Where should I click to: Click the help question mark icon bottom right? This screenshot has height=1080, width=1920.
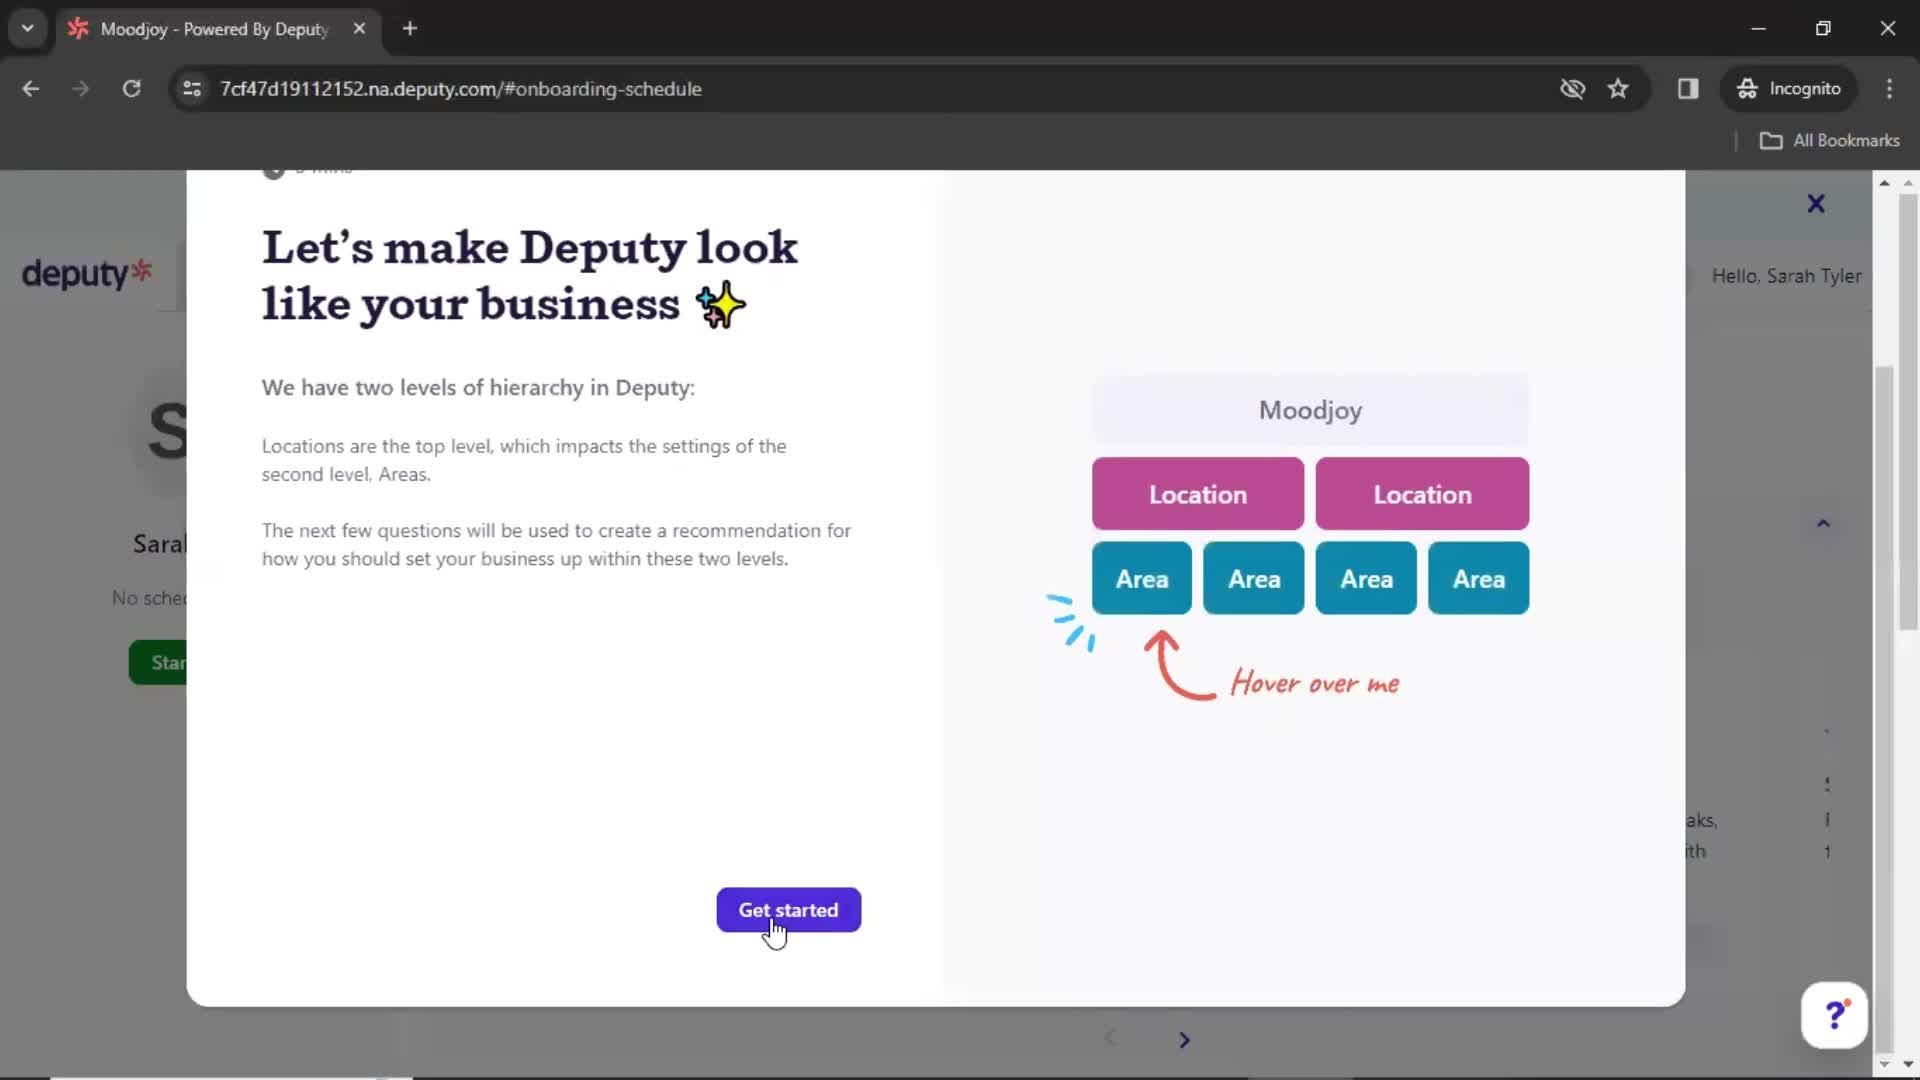(1837, 1015)
